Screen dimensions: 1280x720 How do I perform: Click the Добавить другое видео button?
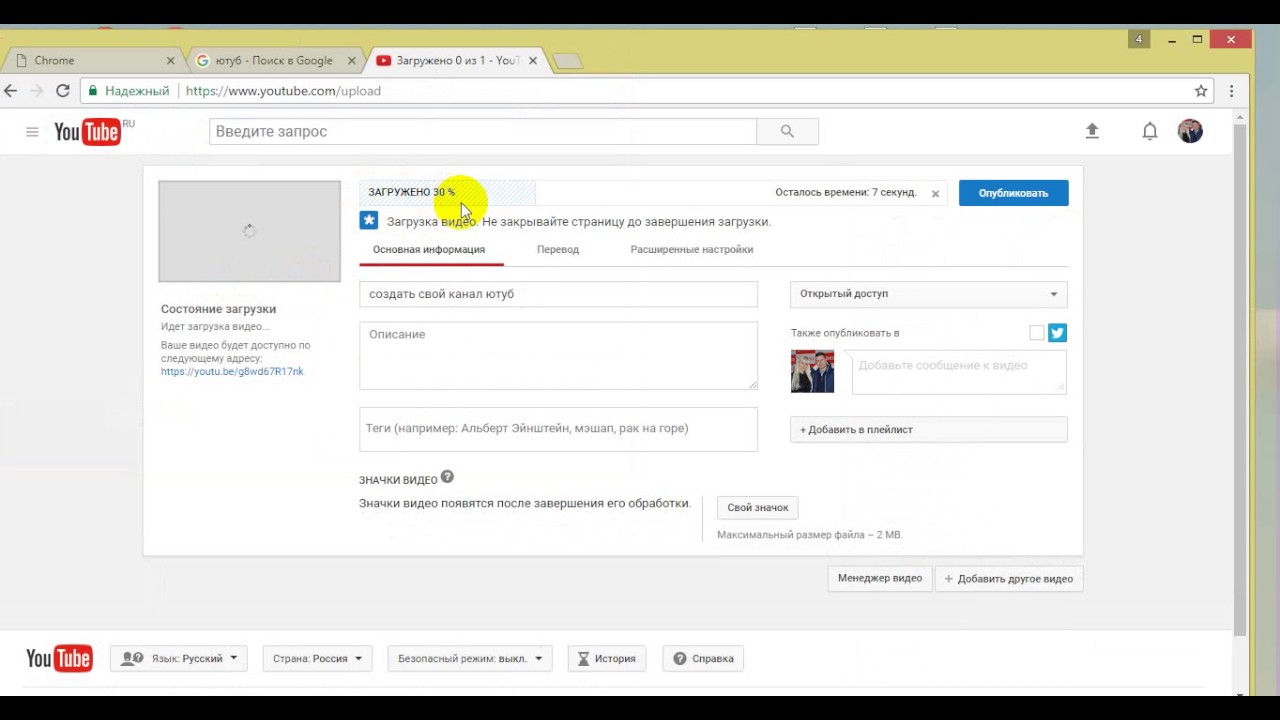coord(1009,578)
